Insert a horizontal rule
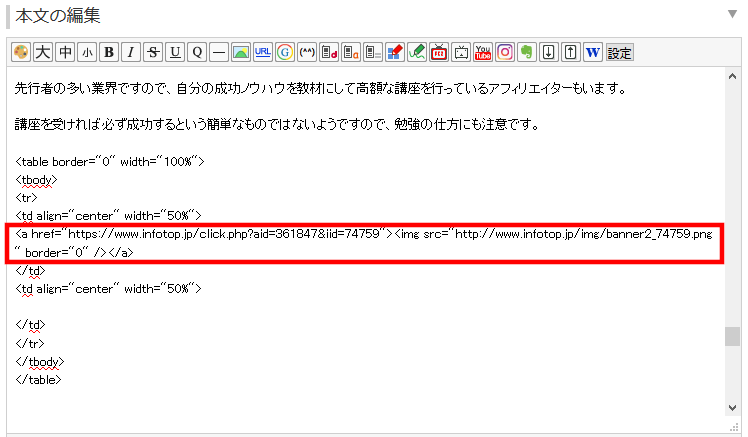 coord(219,52)
